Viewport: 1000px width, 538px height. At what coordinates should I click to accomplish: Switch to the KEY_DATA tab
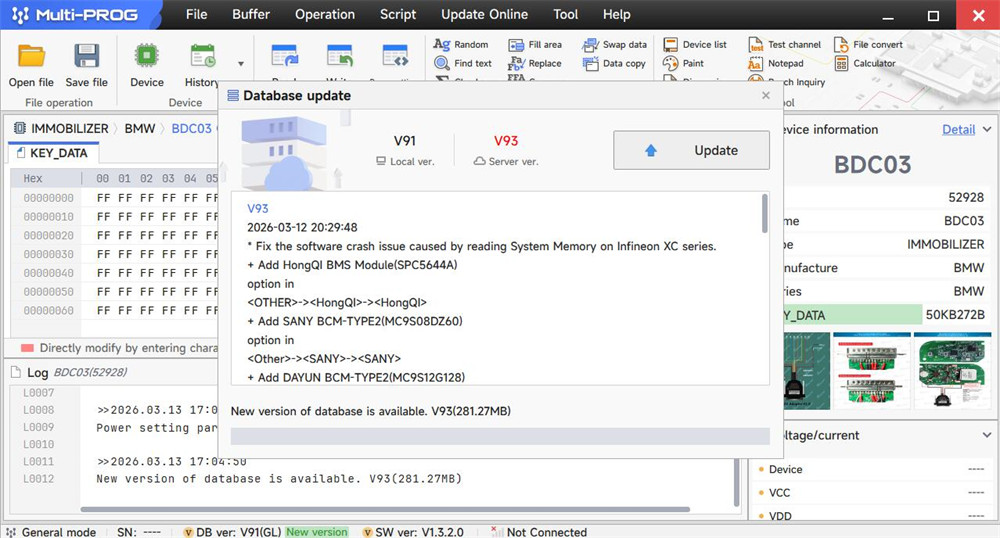pyautogui.click(x=59, y=153)
